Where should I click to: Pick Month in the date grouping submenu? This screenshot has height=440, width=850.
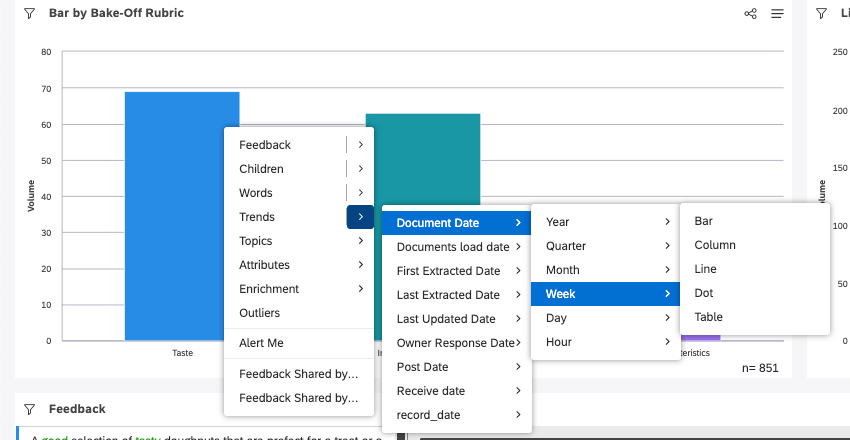[562, 270]
